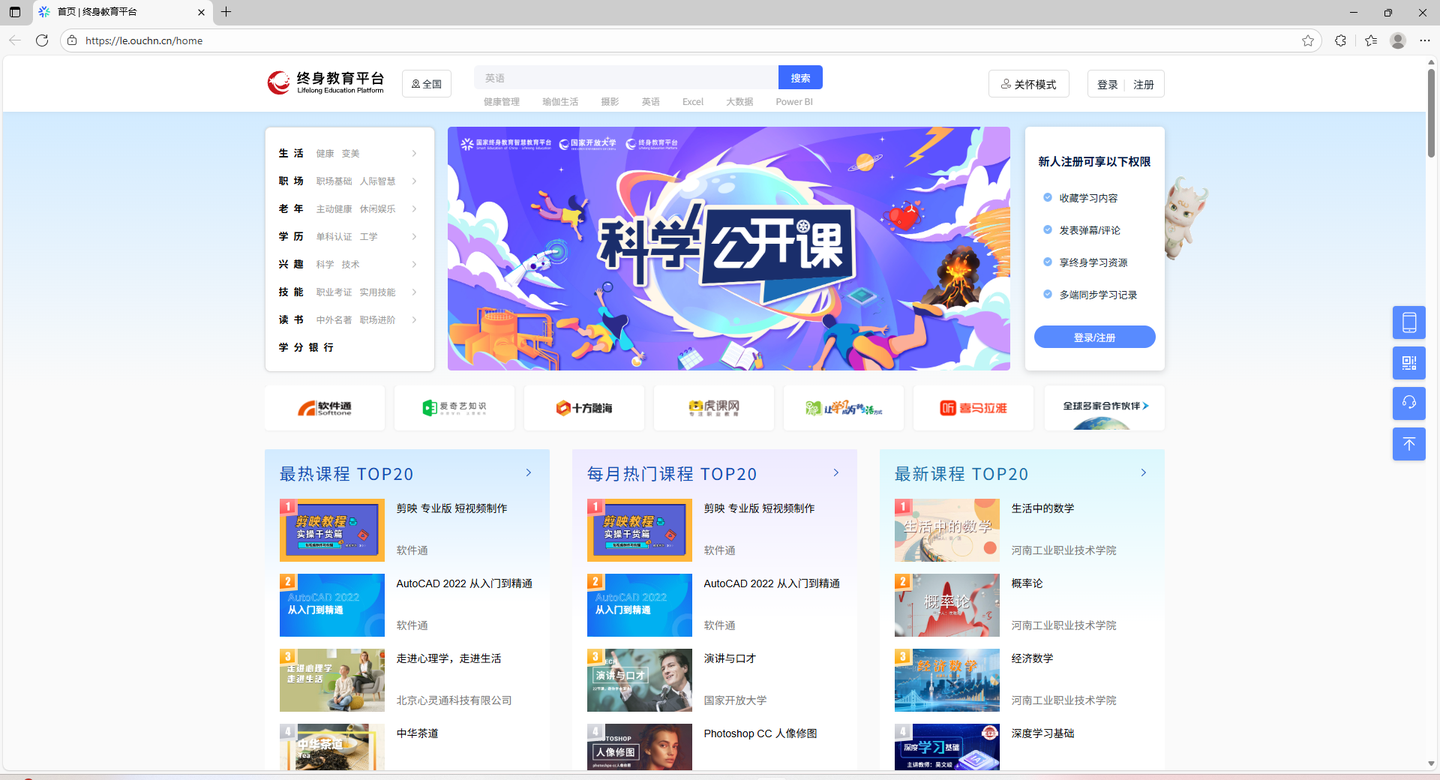
Task: Click the blue 搜索 button
Action: (x=801, y=78)
